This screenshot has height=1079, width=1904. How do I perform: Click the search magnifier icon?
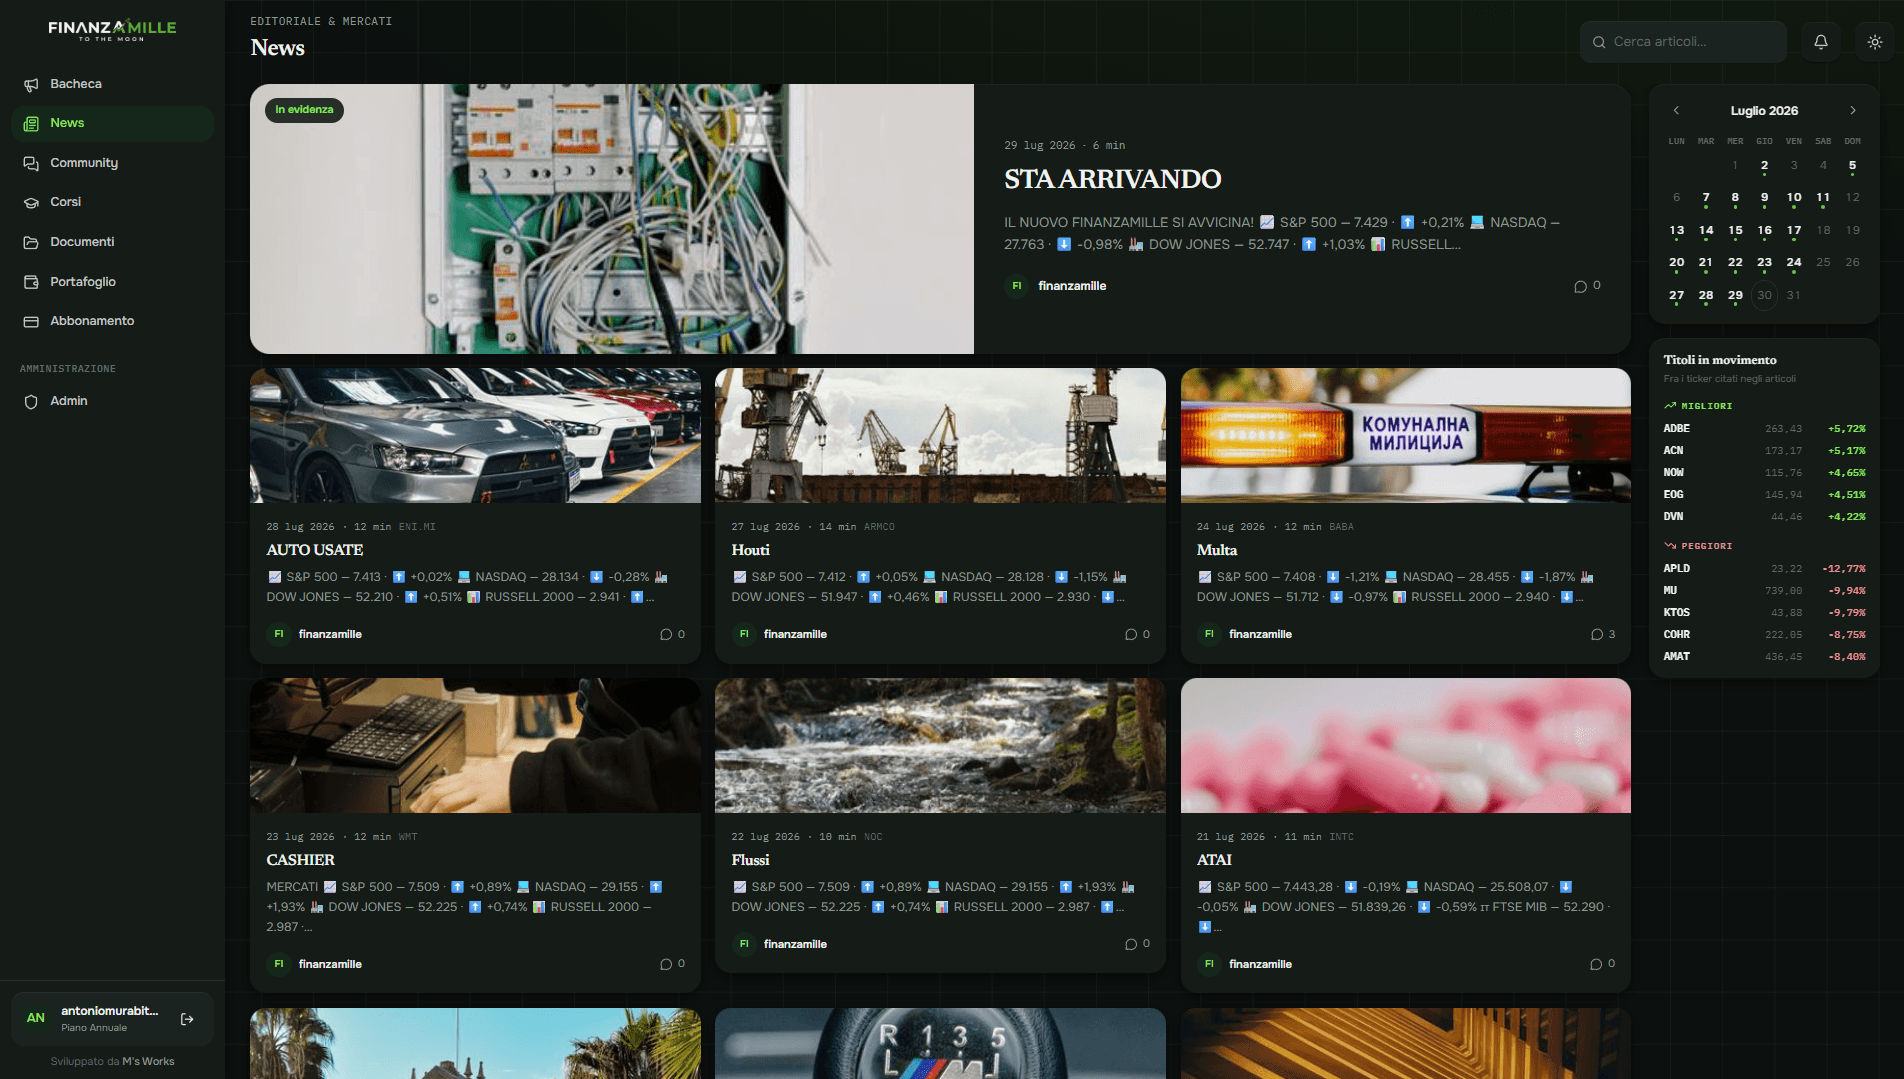coord(1599,42)
